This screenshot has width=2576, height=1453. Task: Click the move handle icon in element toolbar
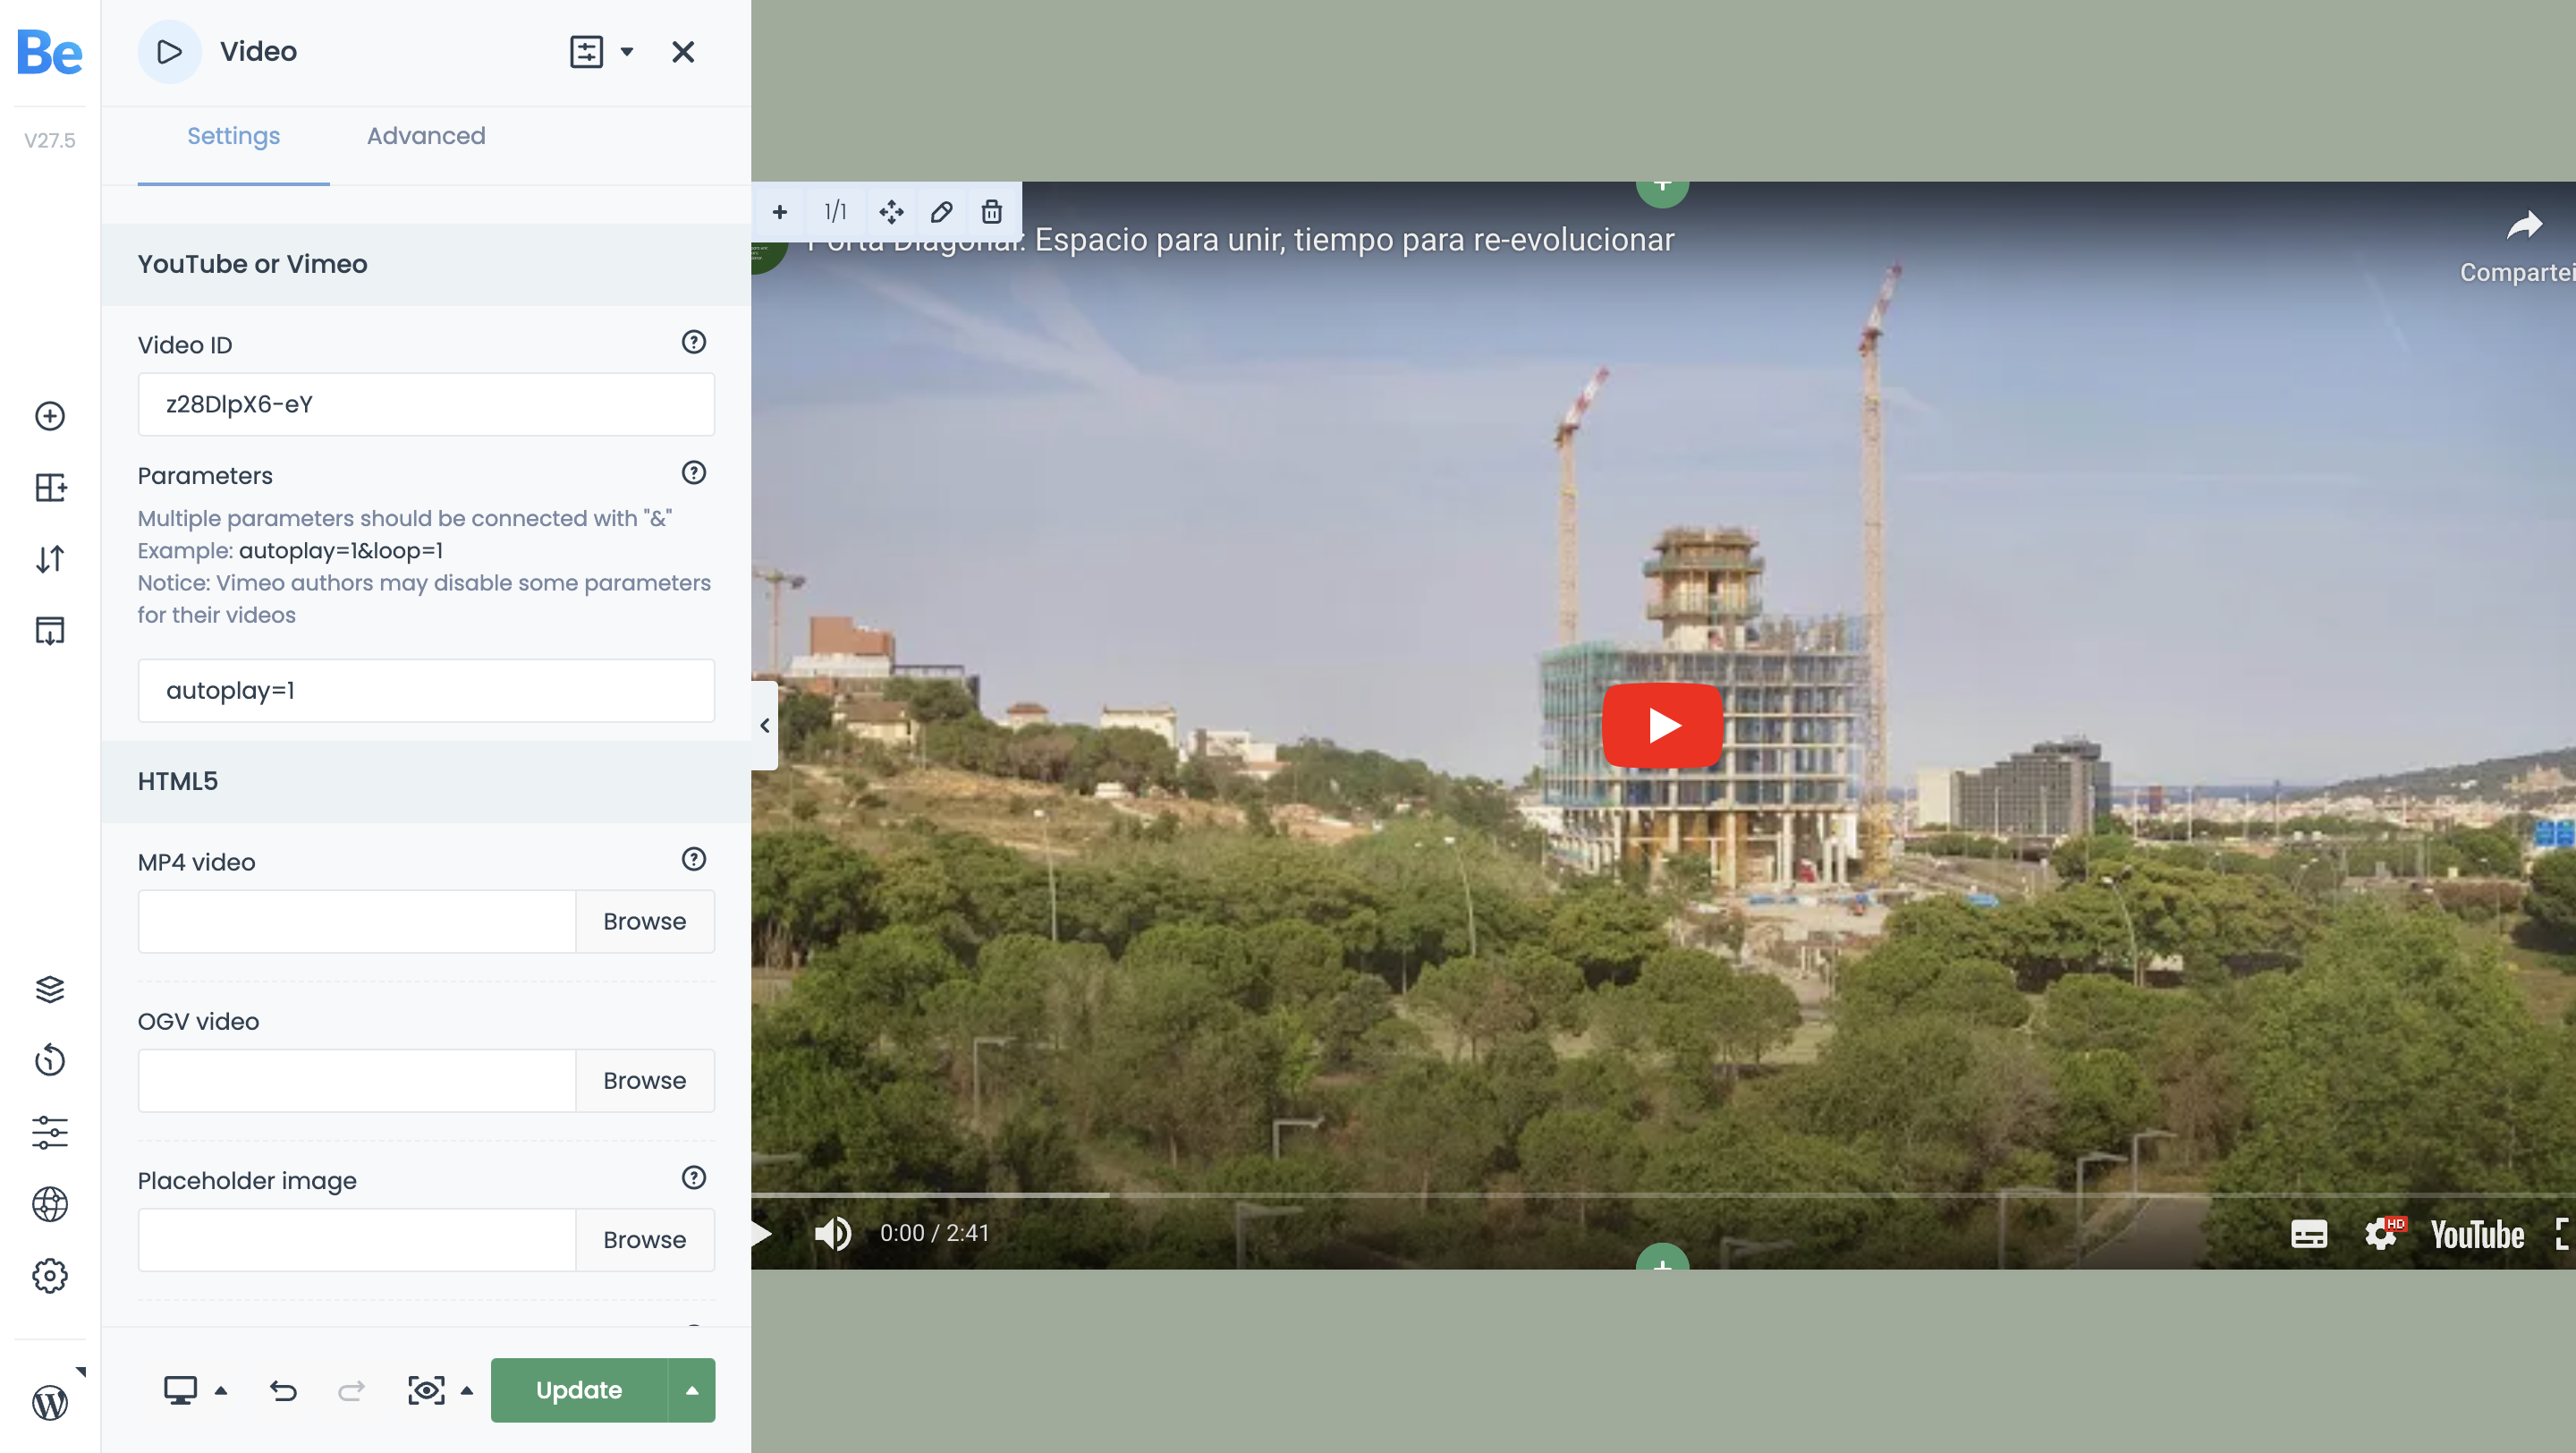[x=891, y=212]
